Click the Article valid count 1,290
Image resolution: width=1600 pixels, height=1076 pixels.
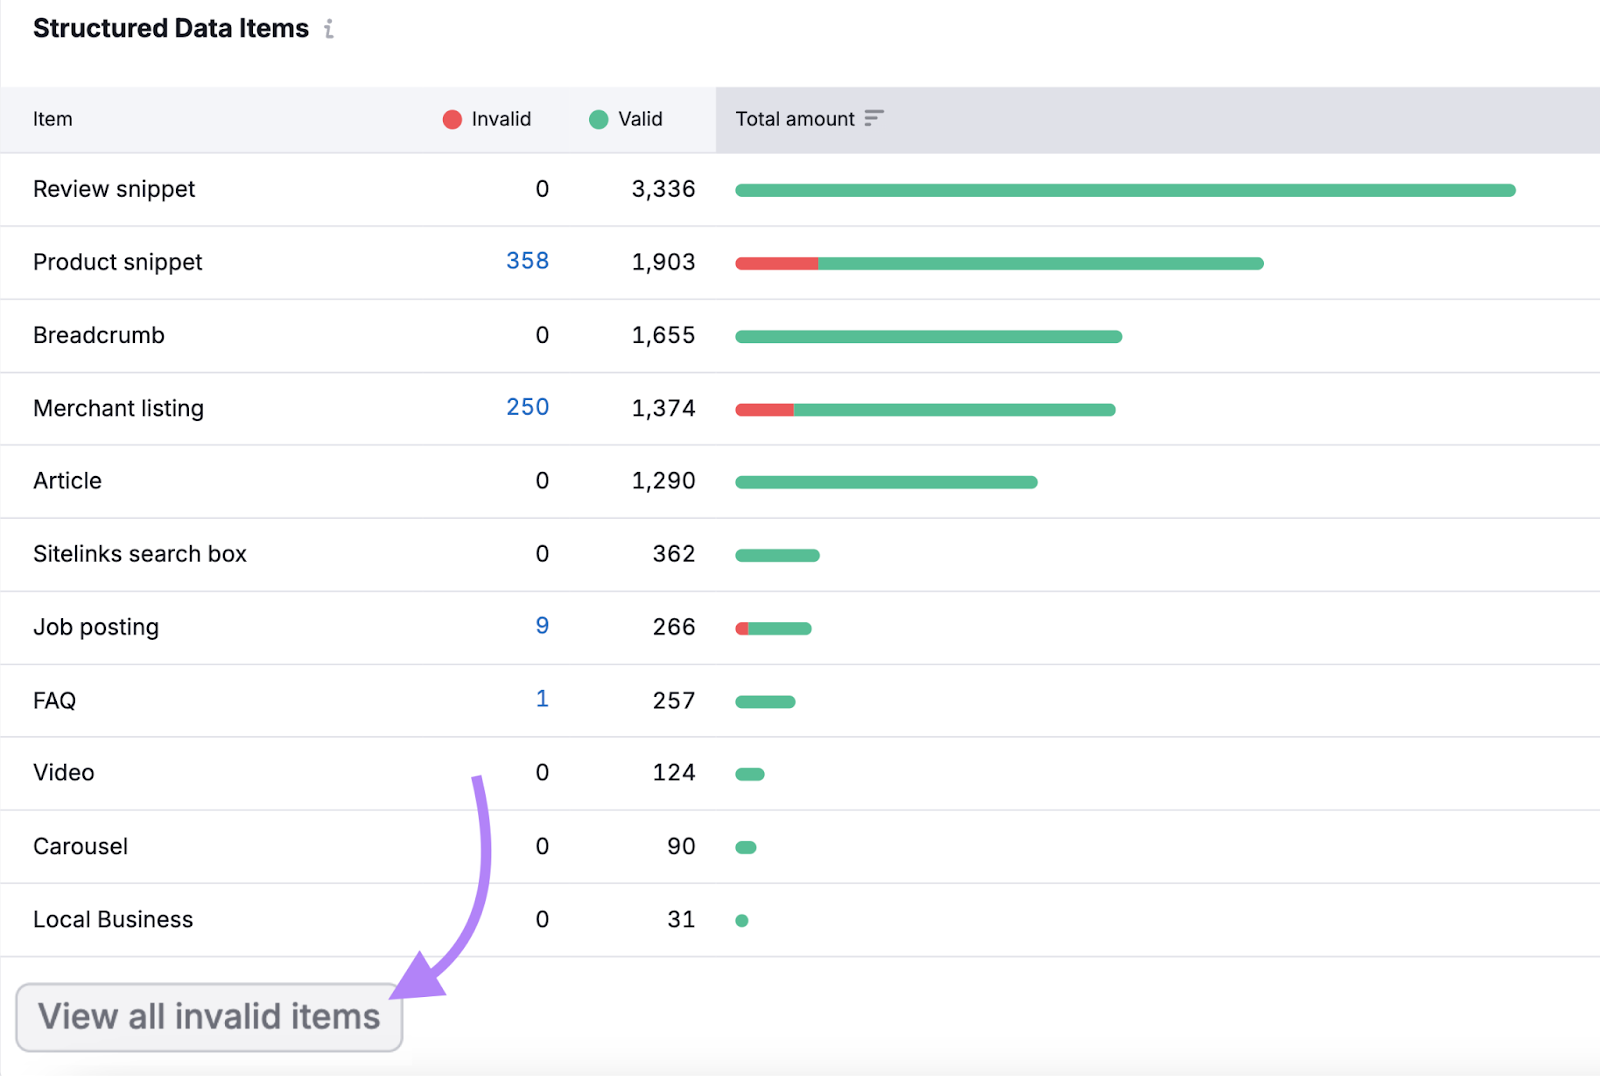point(663,481)
